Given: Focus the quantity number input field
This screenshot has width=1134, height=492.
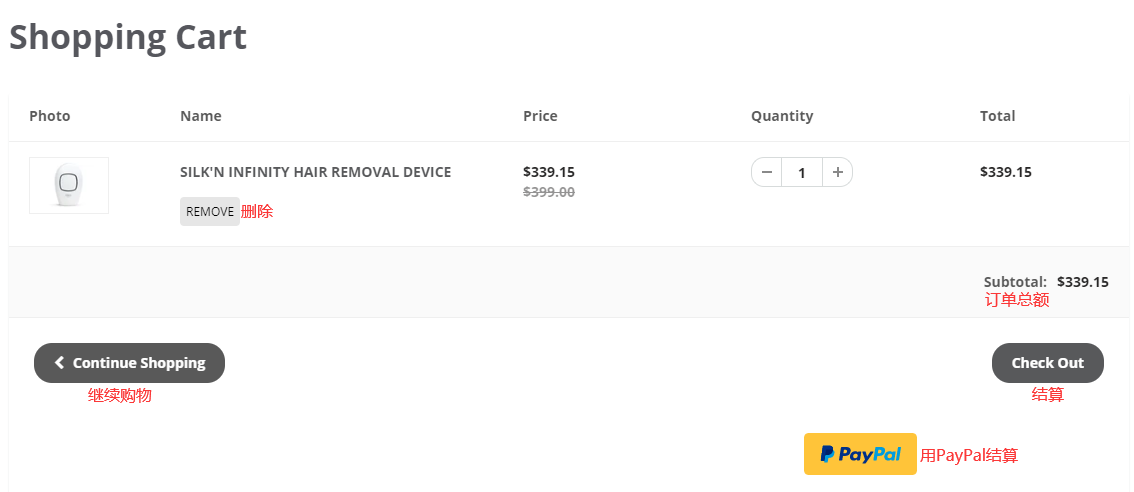Looking at the screenshot, I should [x=802, y=173].
